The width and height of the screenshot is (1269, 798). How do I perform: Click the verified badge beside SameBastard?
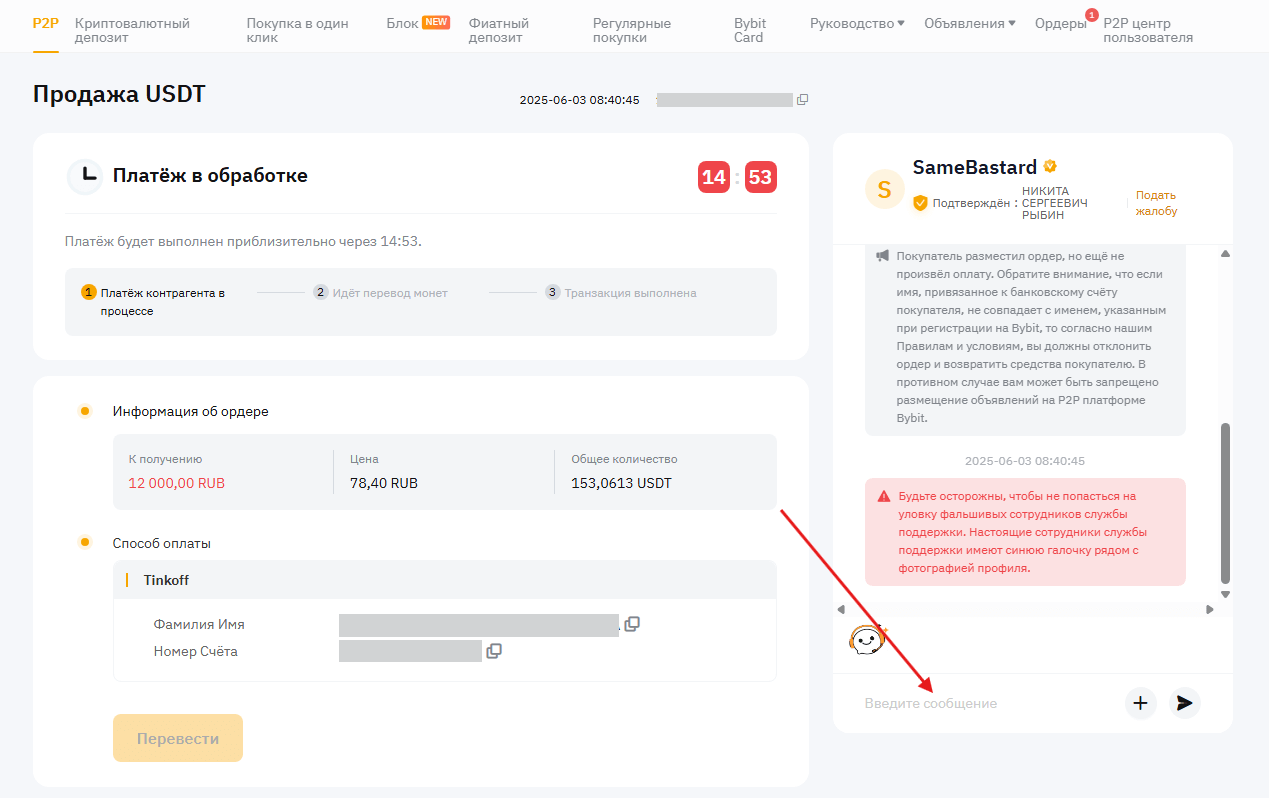click(x=1050, y=167)
